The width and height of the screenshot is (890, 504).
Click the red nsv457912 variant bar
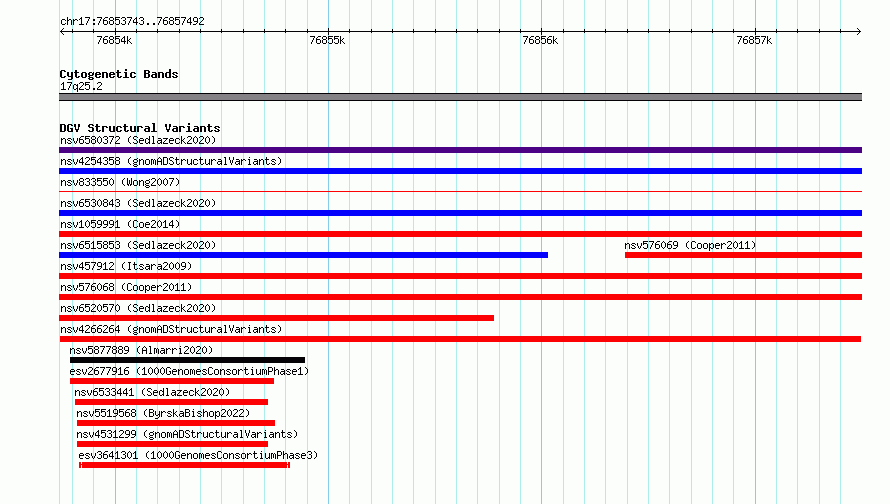point(460,276)
